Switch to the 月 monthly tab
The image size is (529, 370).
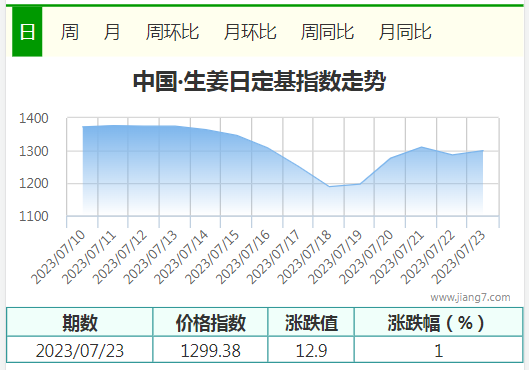(112, 32)
